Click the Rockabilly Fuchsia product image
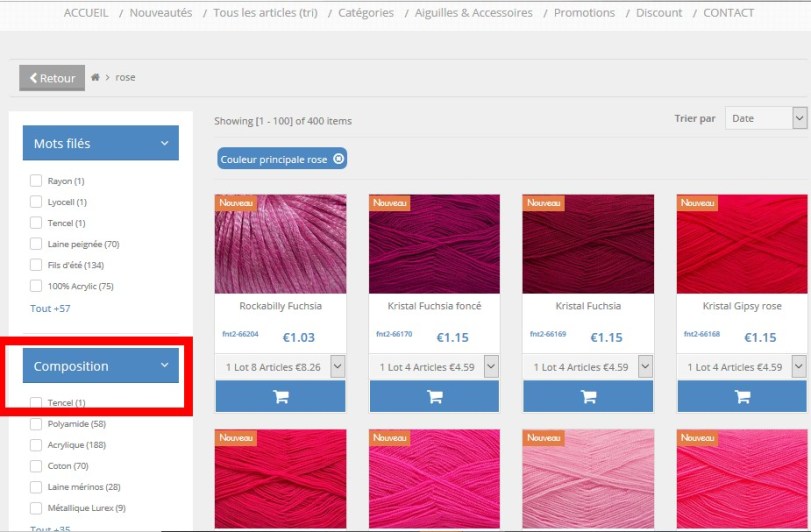 coord(280,244)
